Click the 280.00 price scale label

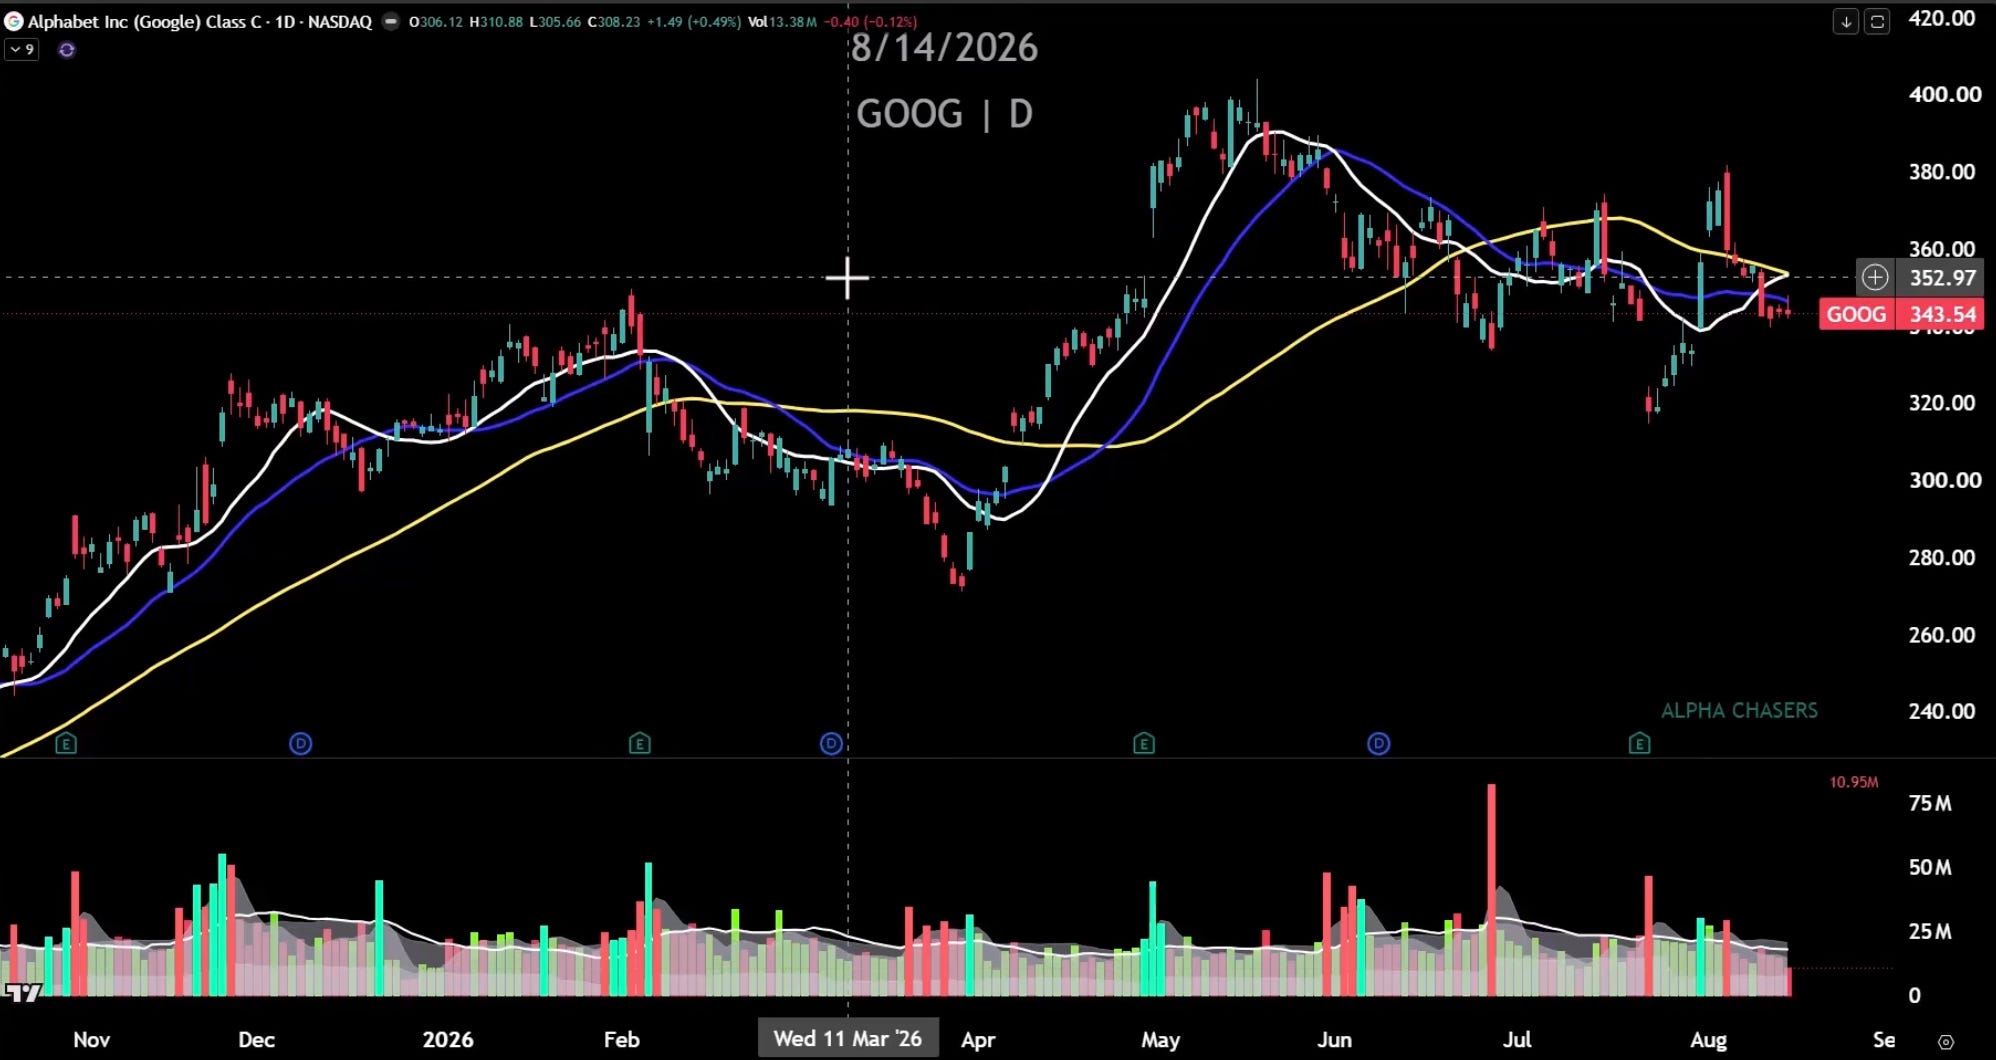click(1942, 557)
